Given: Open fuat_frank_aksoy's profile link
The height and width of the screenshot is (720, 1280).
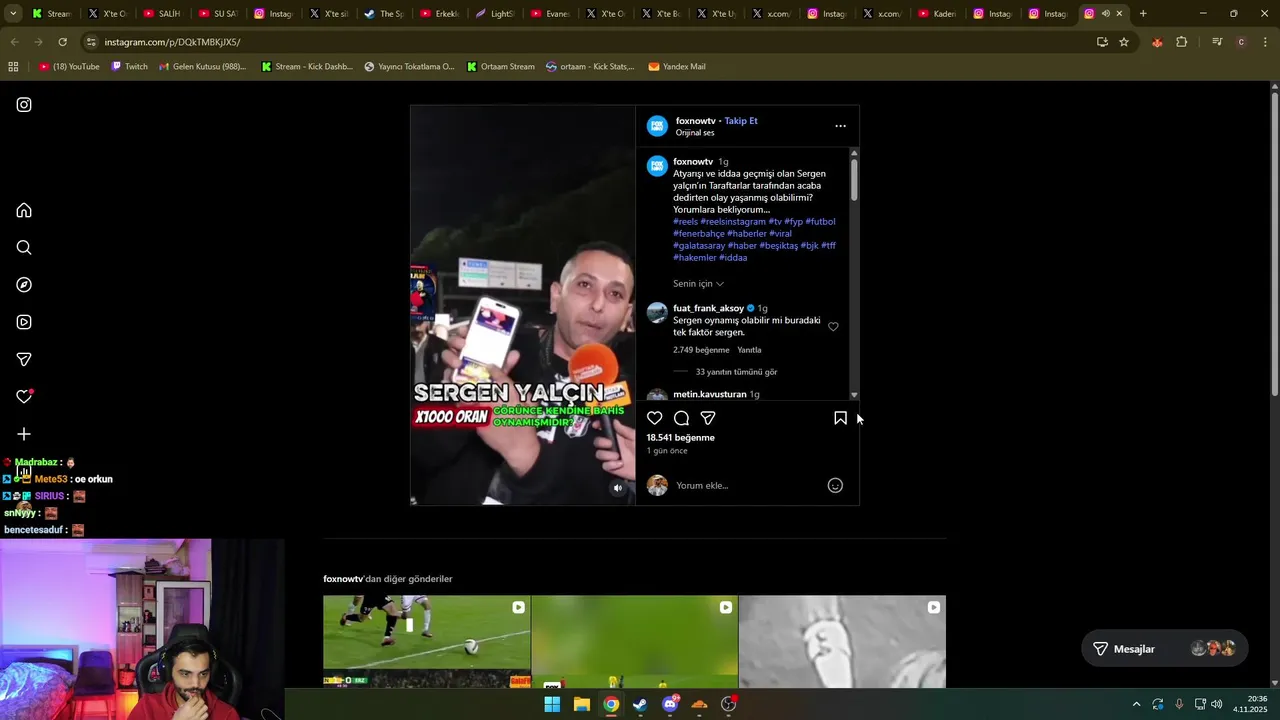Looking at the screenshot, I should pyautogui.click(x=708, y=308).
